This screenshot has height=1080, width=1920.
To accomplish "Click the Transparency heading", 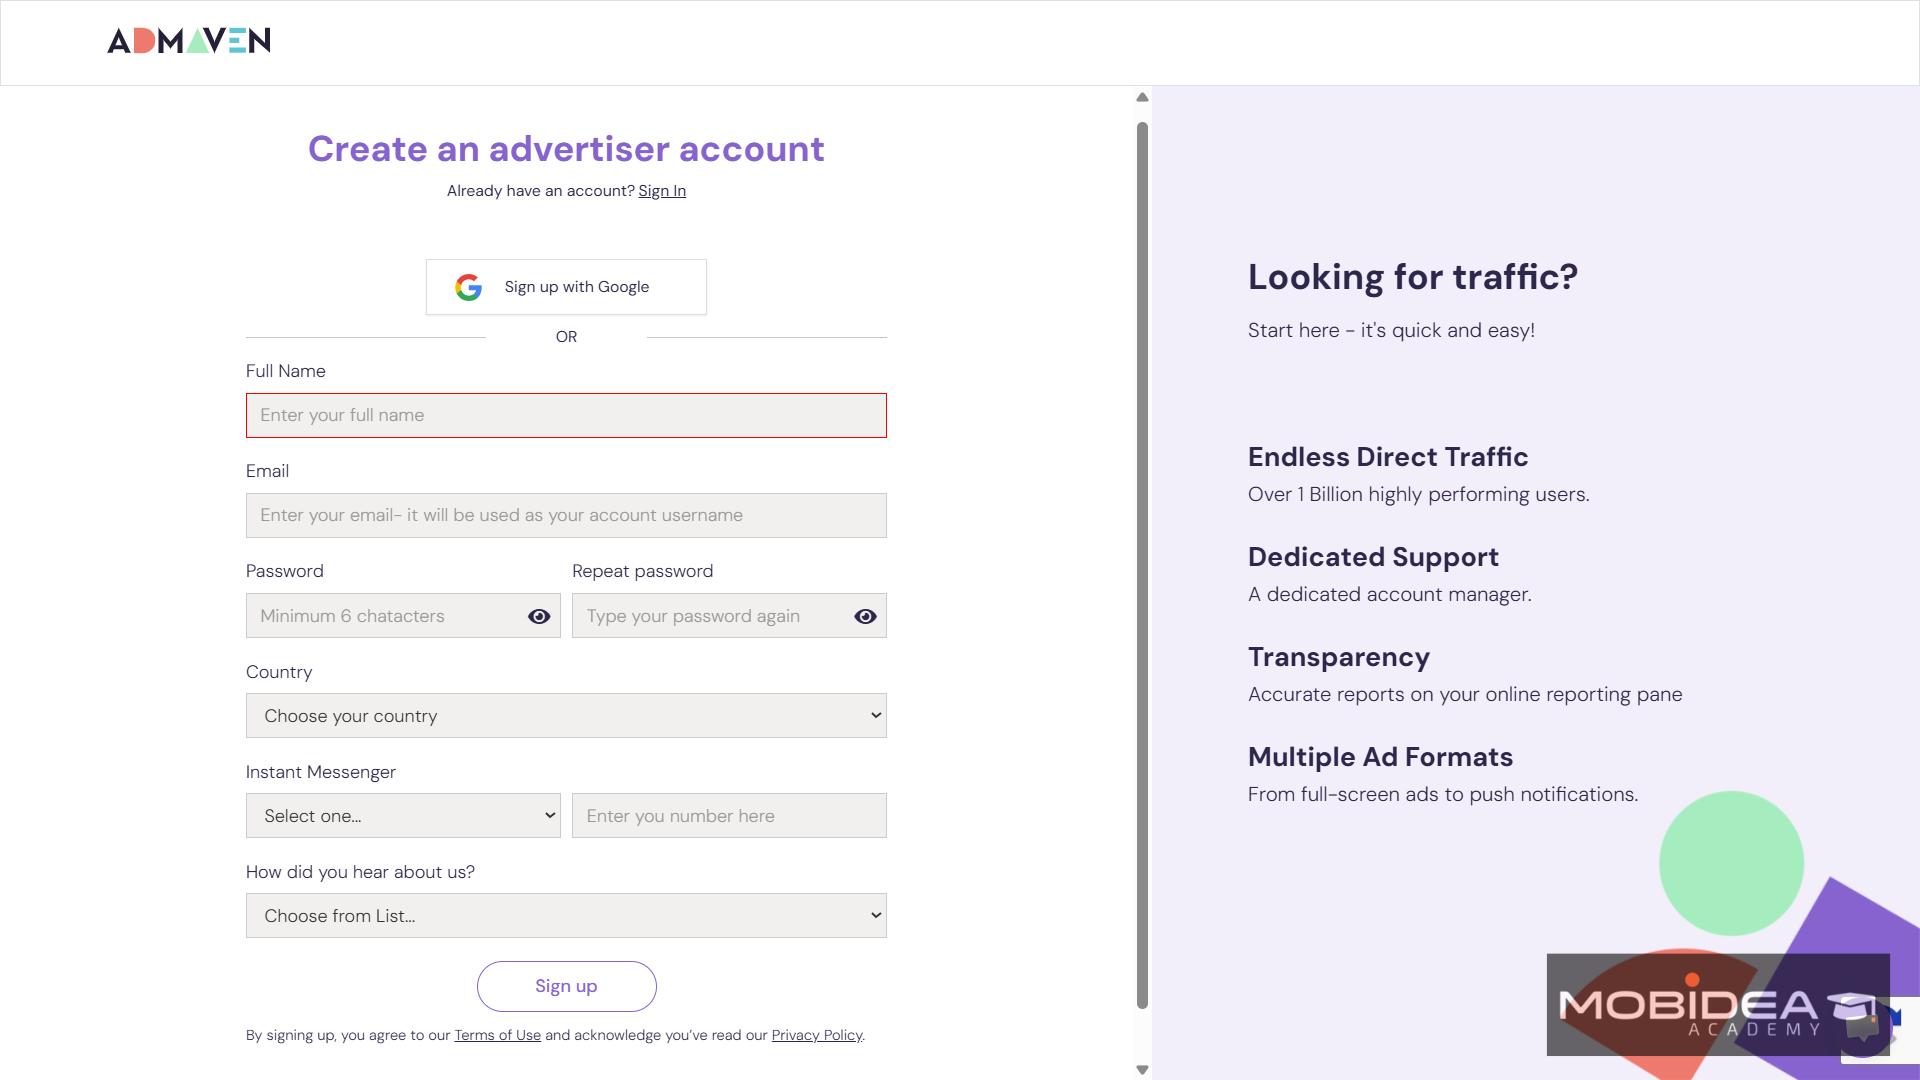I will [x=1339, y=657].
